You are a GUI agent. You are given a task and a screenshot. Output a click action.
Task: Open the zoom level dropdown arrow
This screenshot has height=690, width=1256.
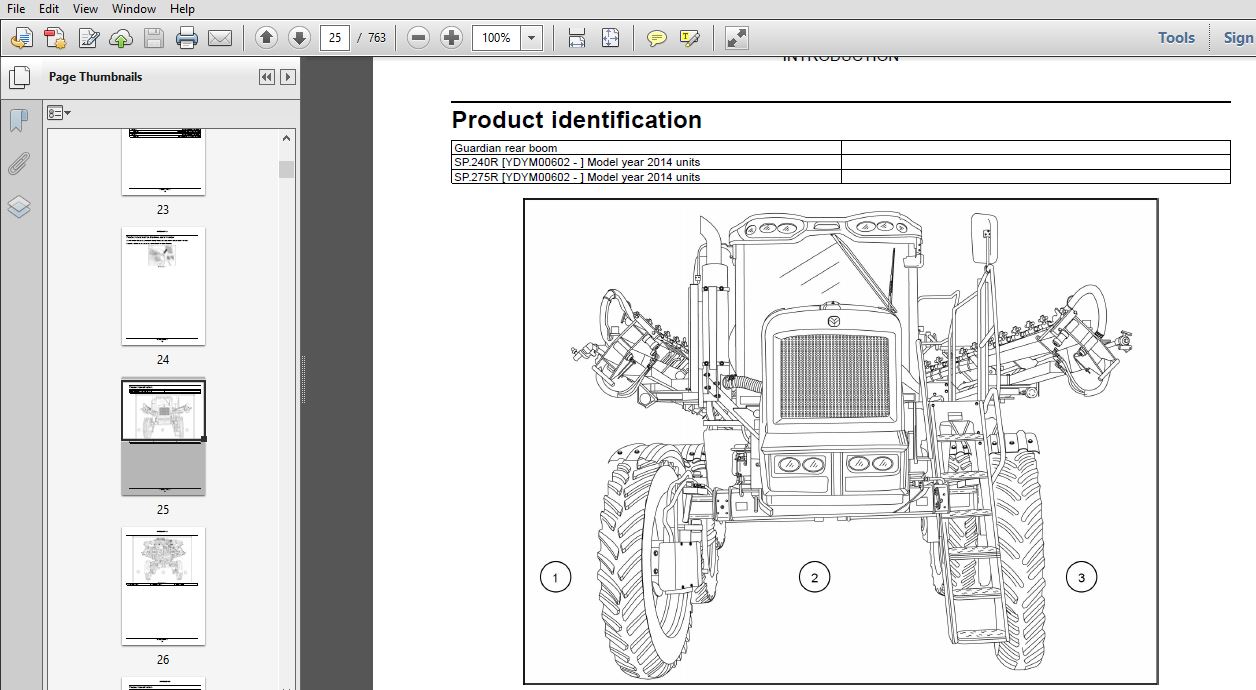pyautogui.click(x=532, y=38)
